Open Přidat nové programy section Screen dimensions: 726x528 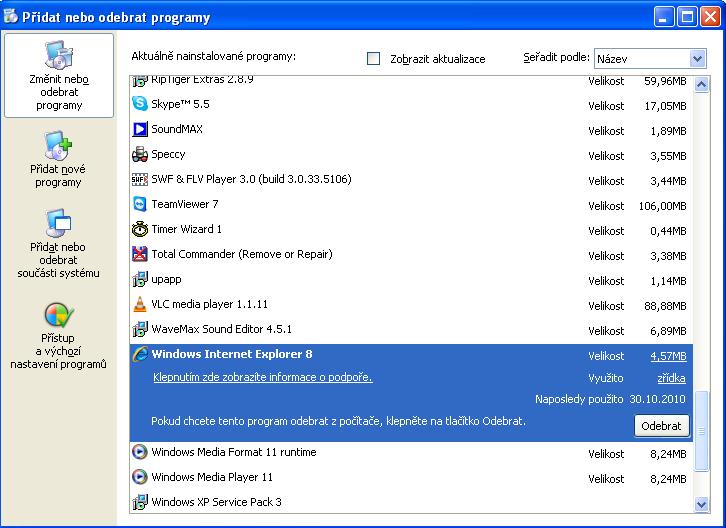tap(58, 159)
